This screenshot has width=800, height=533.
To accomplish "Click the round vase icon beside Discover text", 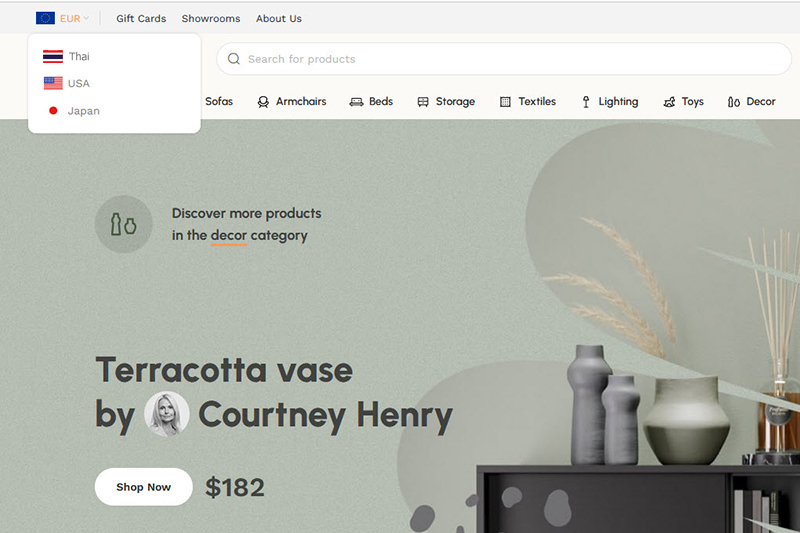I will [123, 224].
